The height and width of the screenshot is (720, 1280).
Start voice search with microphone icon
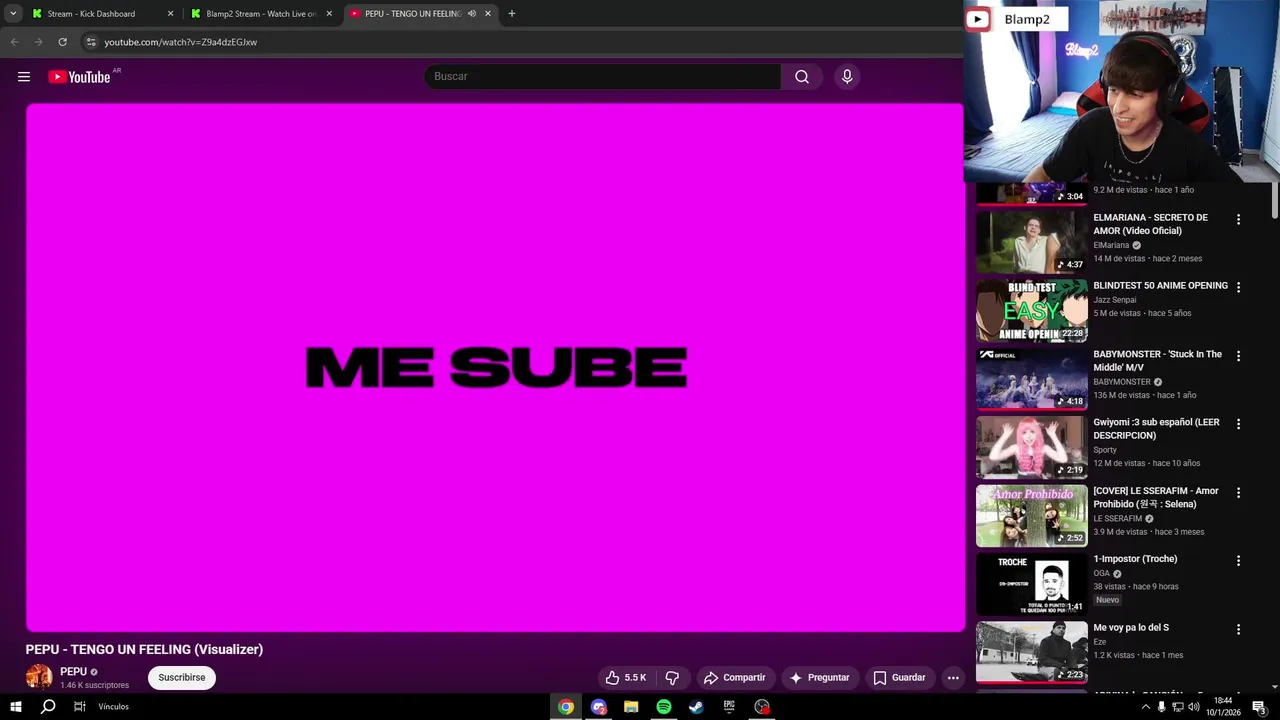point(847,76)
